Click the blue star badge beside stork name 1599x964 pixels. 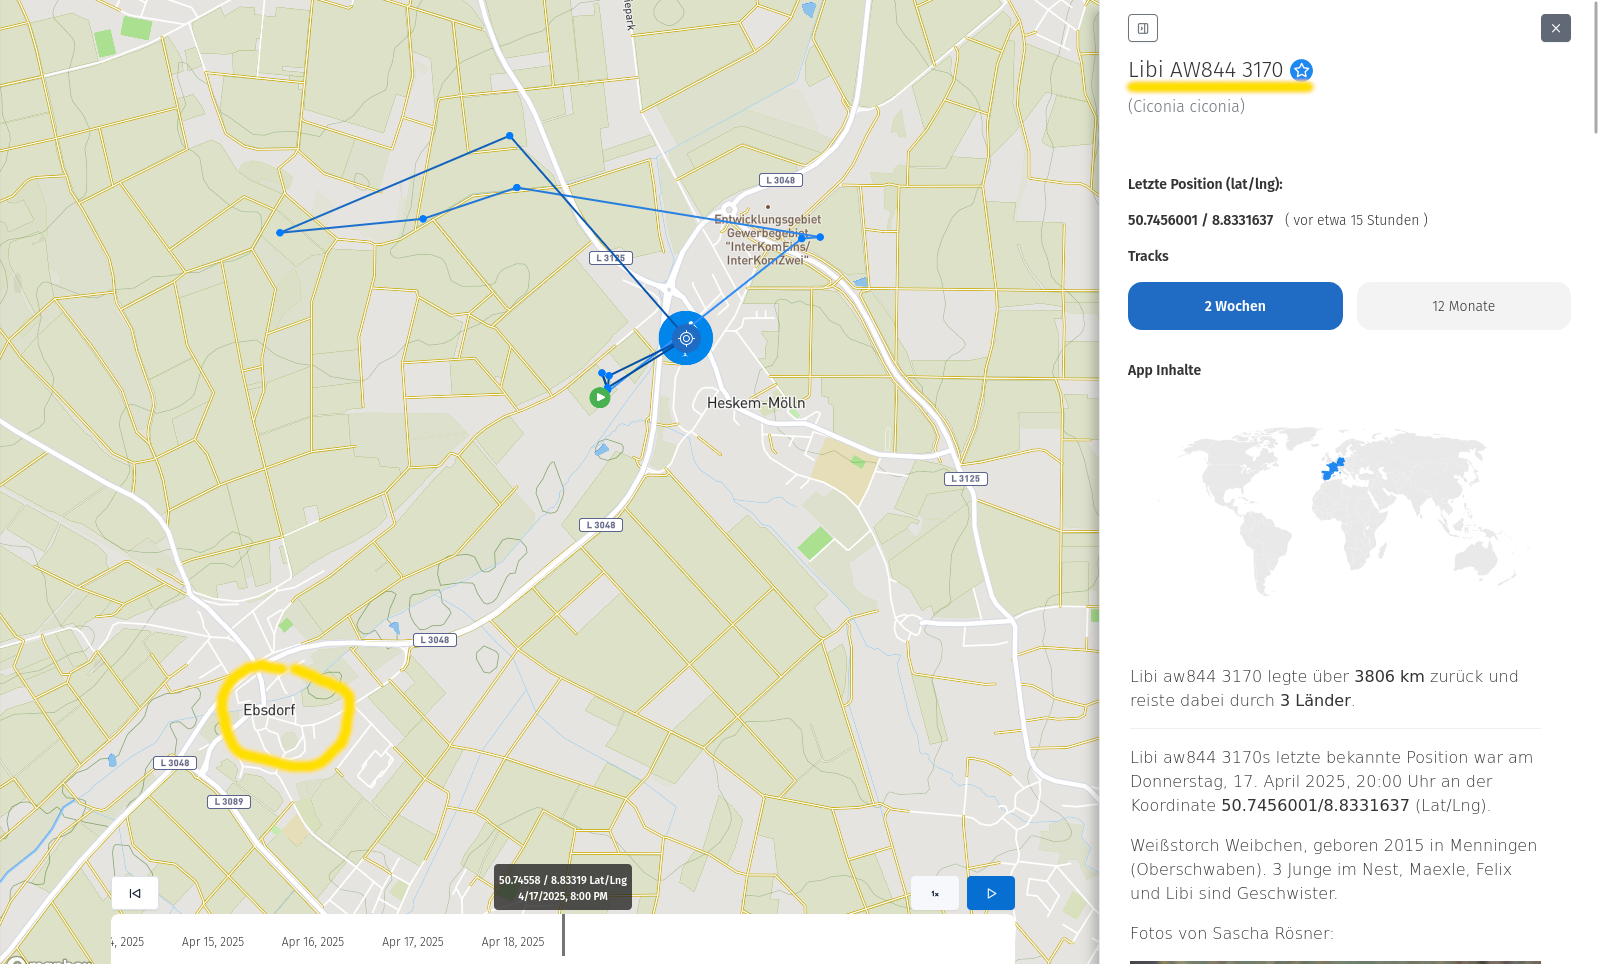point(1301,70)
